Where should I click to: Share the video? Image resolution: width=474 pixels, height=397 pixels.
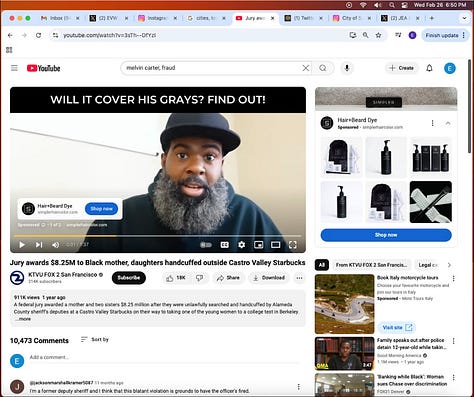coord(228,278)
